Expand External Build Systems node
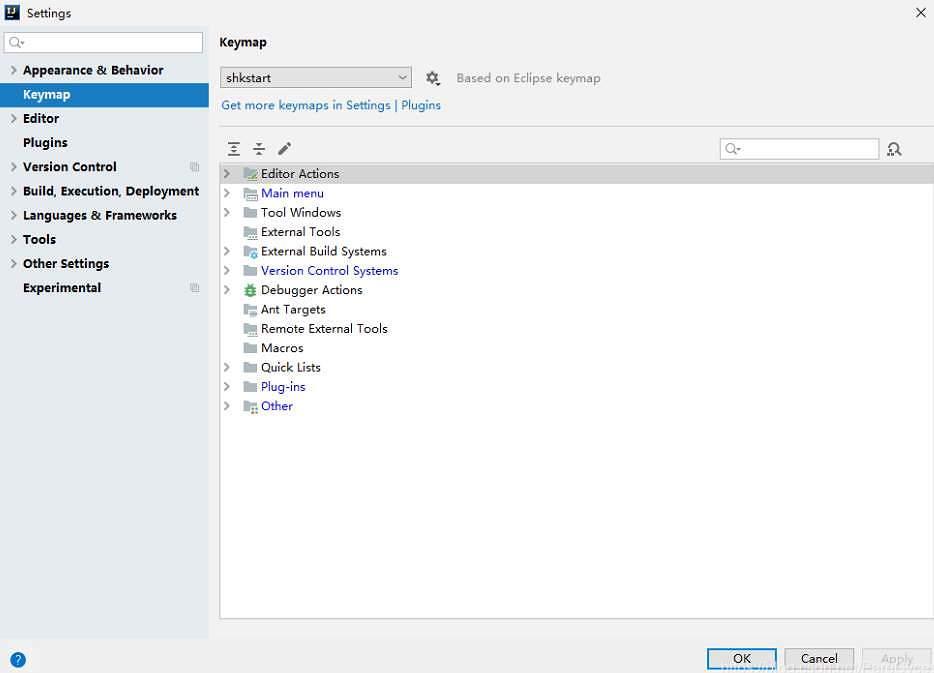 (227, 251)
